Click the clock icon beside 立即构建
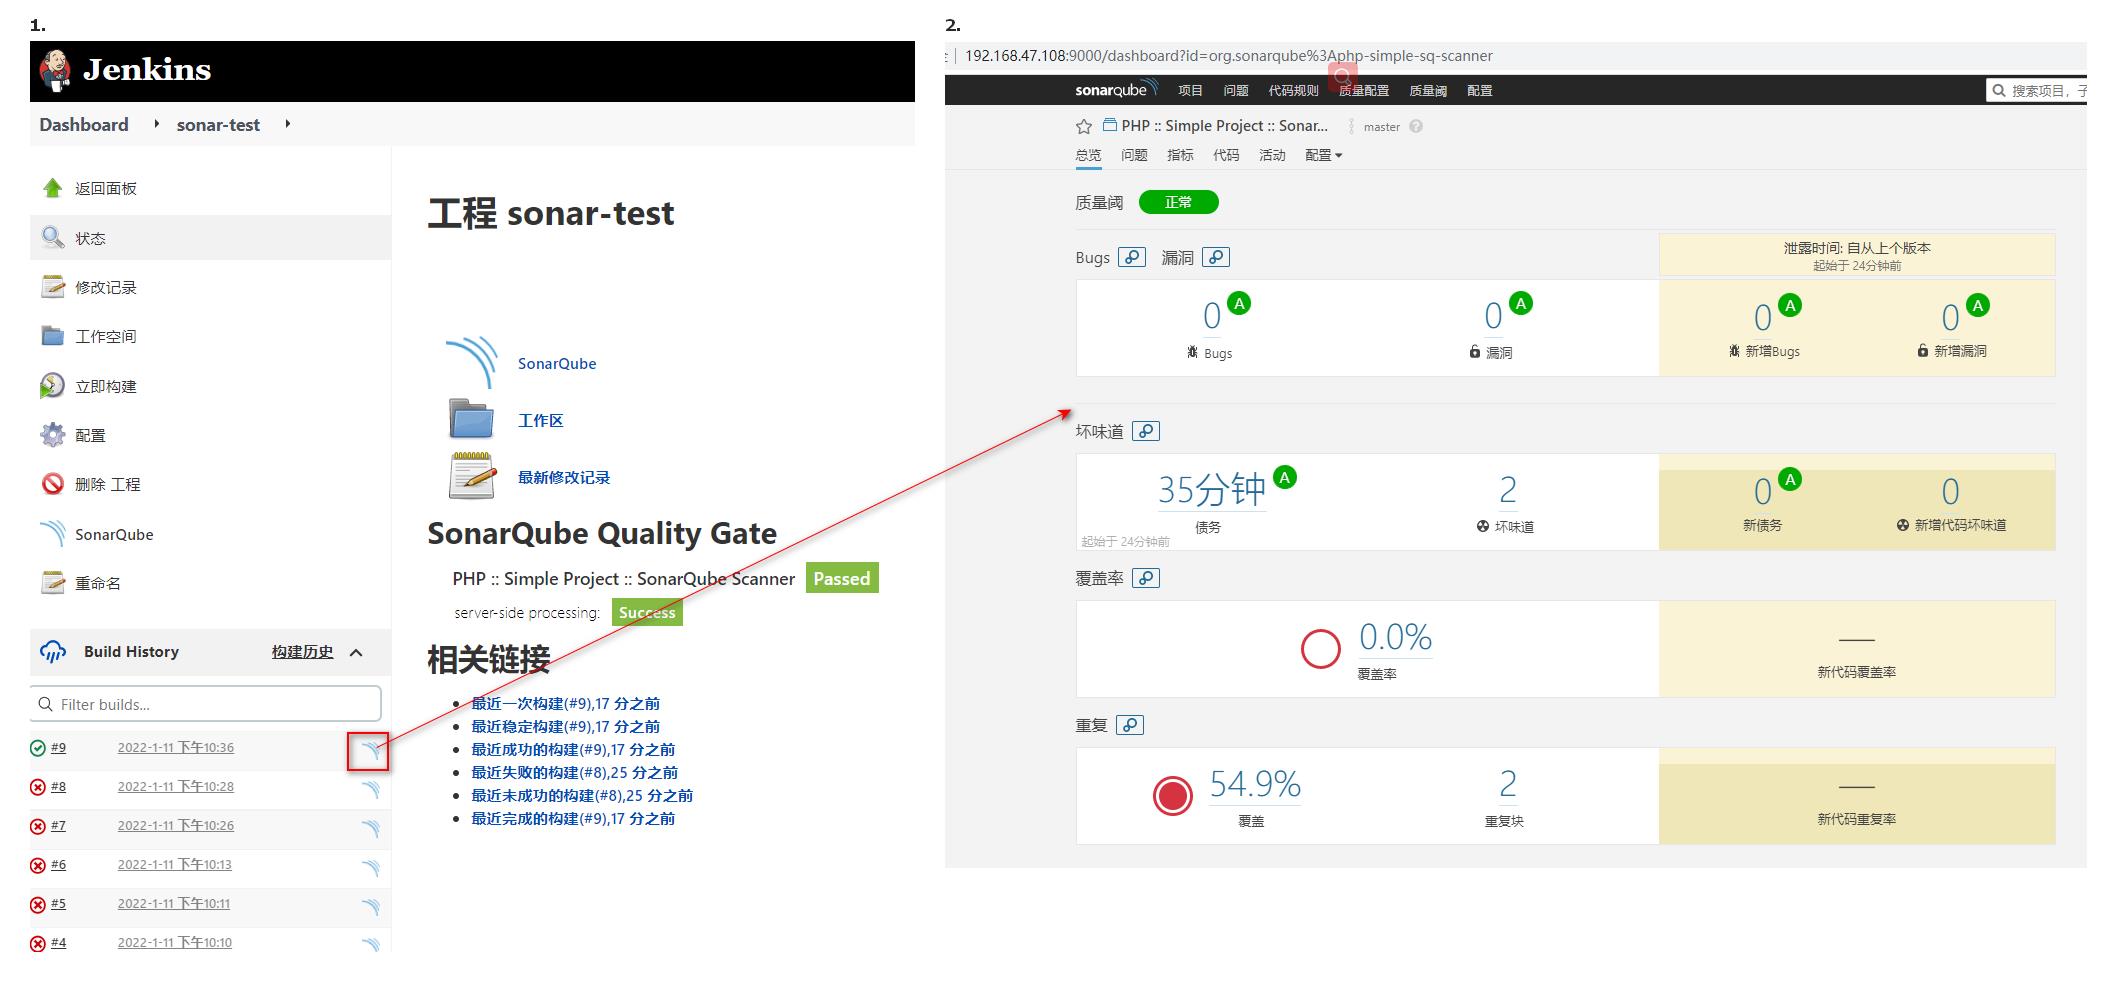This screenshot has height=982, width=2117. click(52, 386)
